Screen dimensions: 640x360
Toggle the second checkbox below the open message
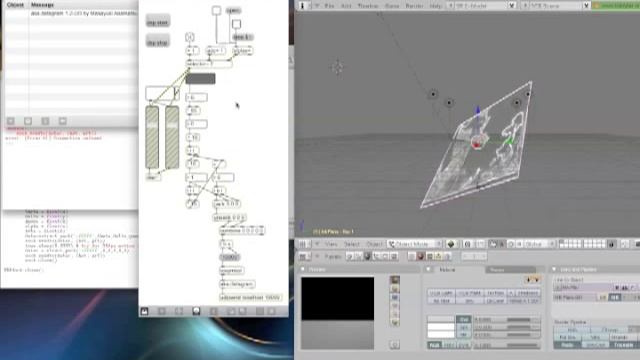[x=236, y=24]
